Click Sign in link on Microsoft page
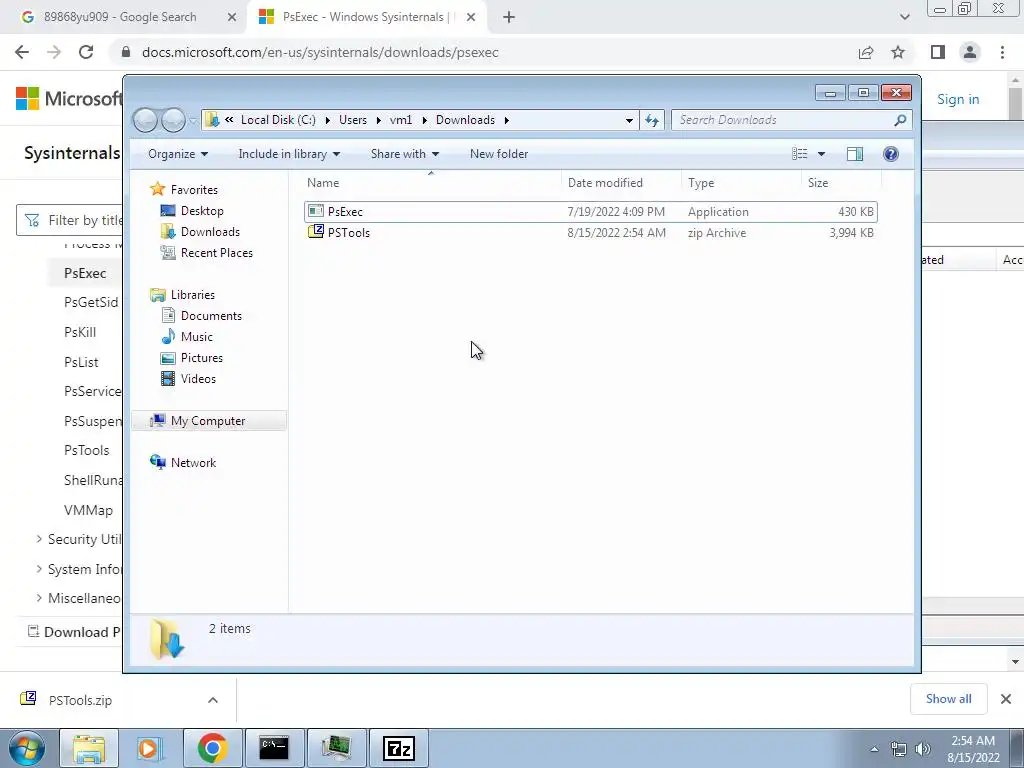1024x768 pixels. 958,99
